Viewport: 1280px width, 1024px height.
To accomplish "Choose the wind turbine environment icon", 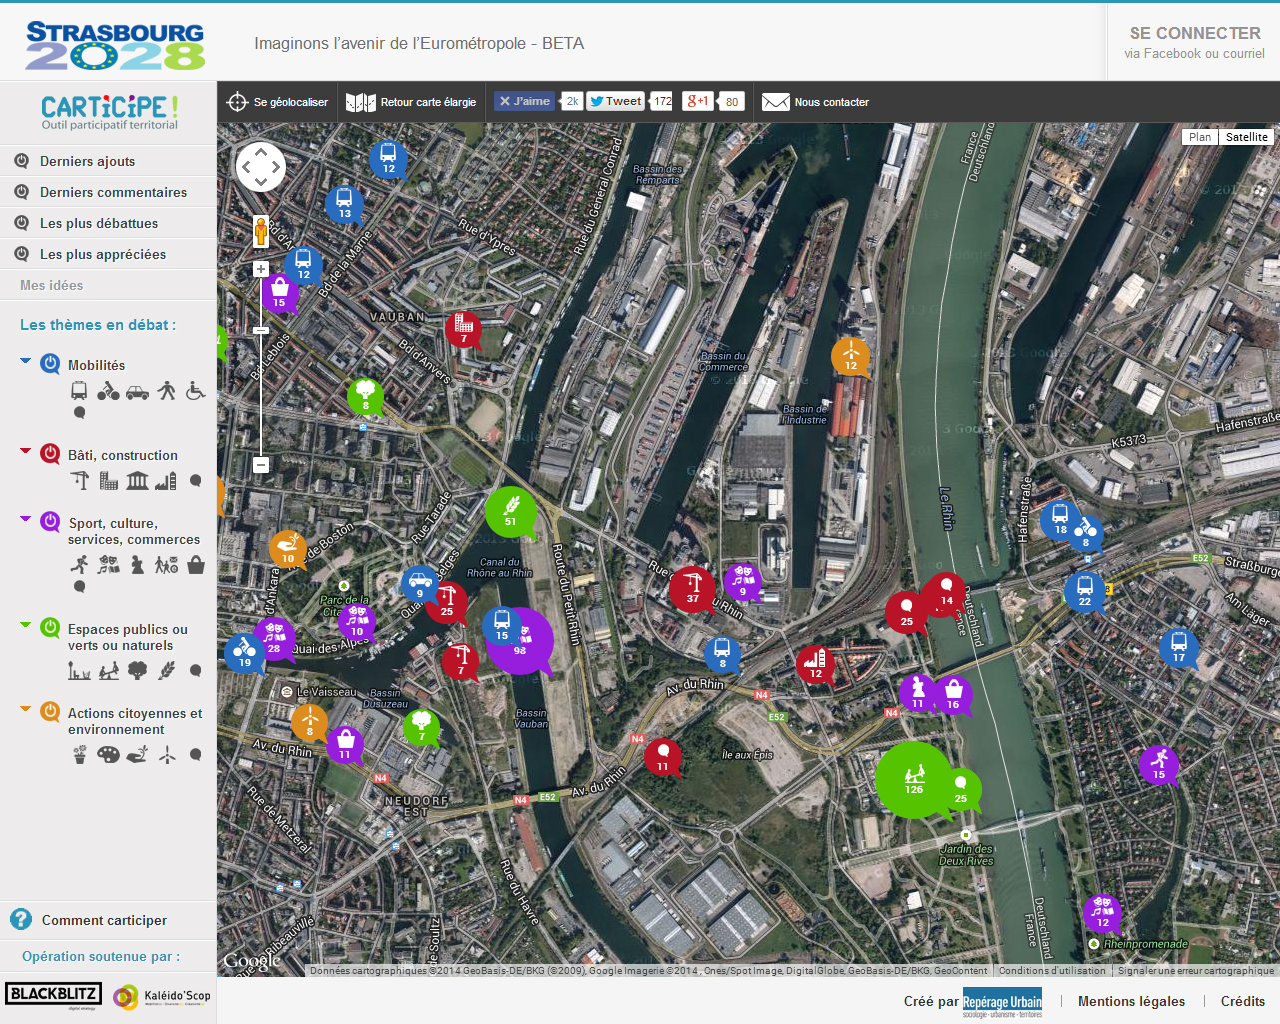I will click(167, 755).
